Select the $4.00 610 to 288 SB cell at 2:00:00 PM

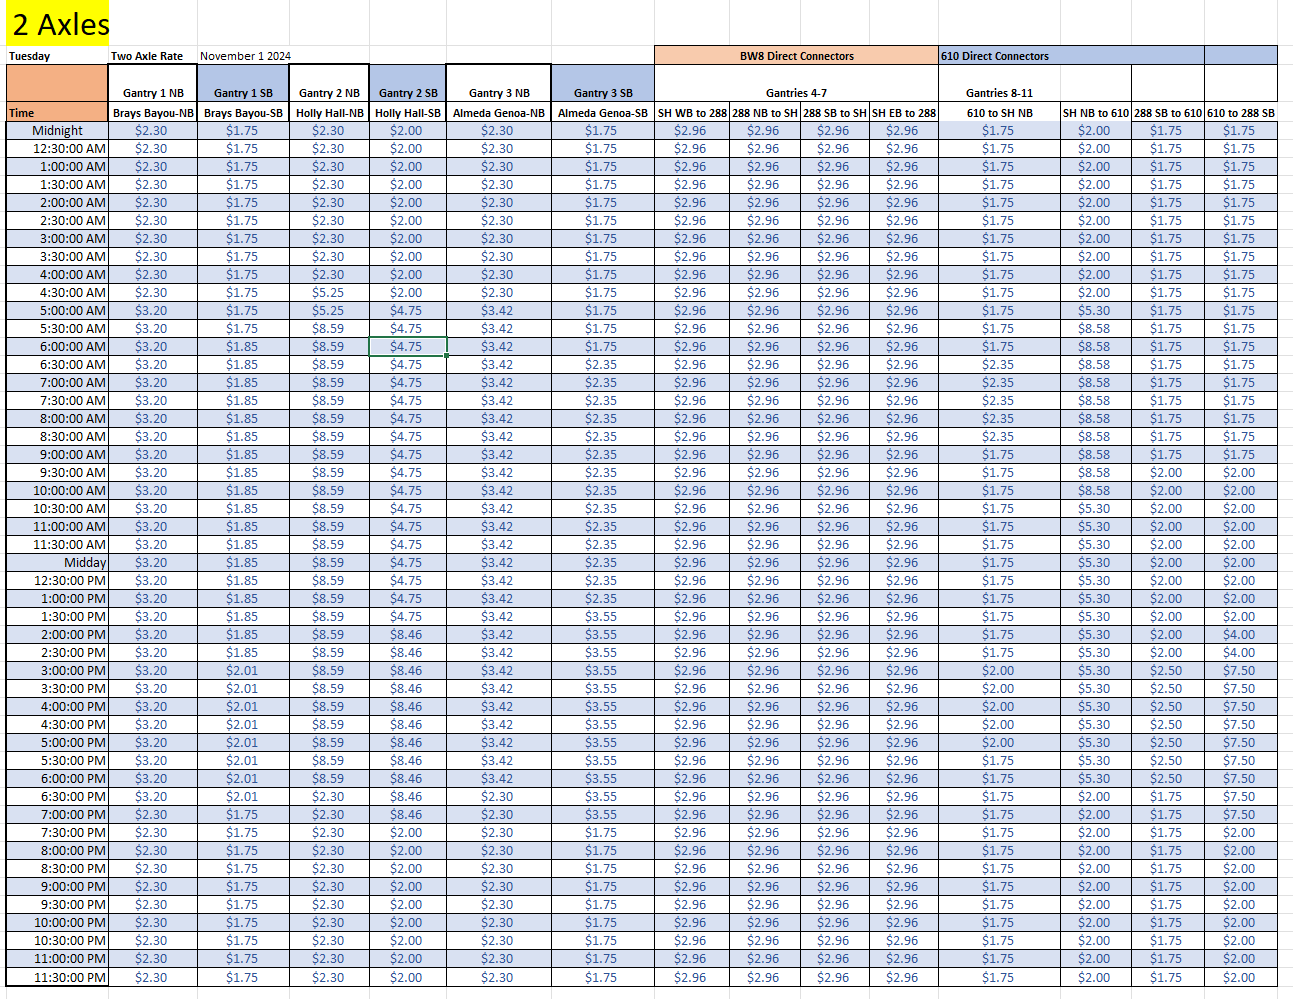click(x=1241, y=634)
